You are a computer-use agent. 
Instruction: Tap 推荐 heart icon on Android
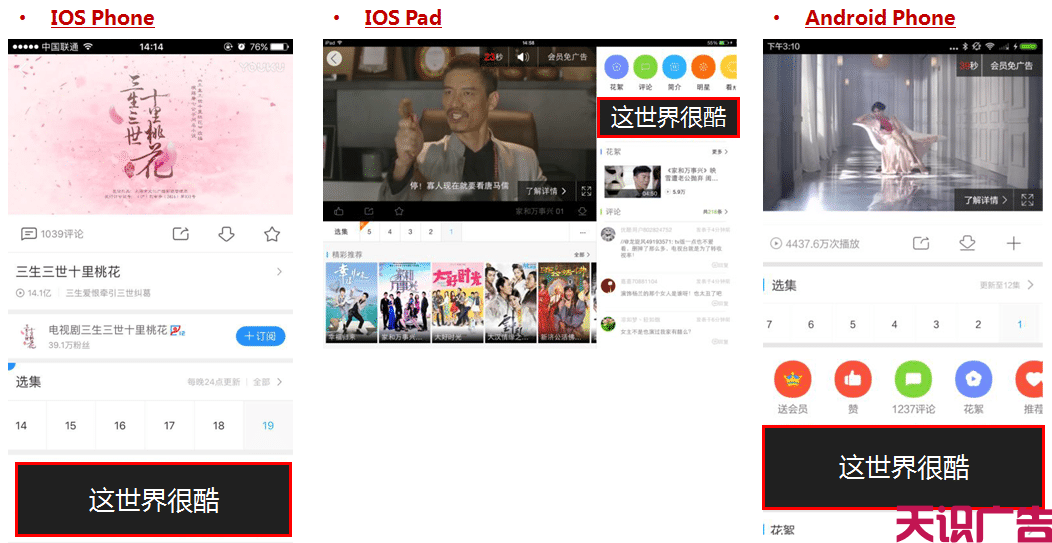(x=1030, y=379)
